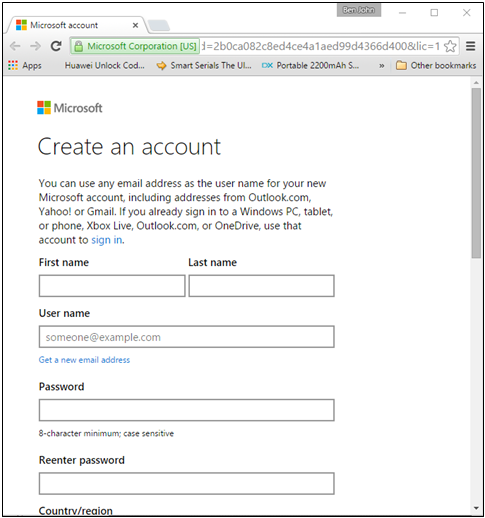Viewport: 485px width, 518px height.
Task: Close the Microsoft account tab
Action: coord(135,25)
